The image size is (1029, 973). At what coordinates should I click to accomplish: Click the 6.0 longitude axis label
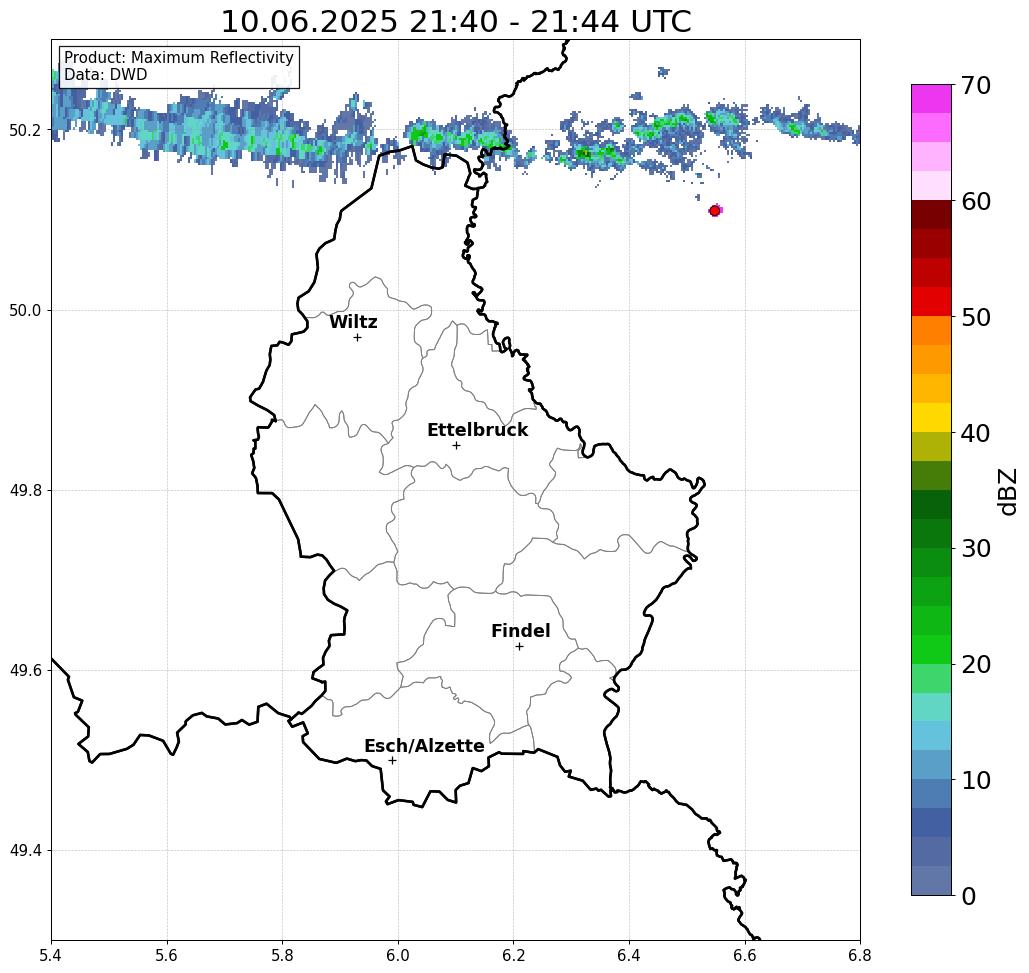pos(398,955)
